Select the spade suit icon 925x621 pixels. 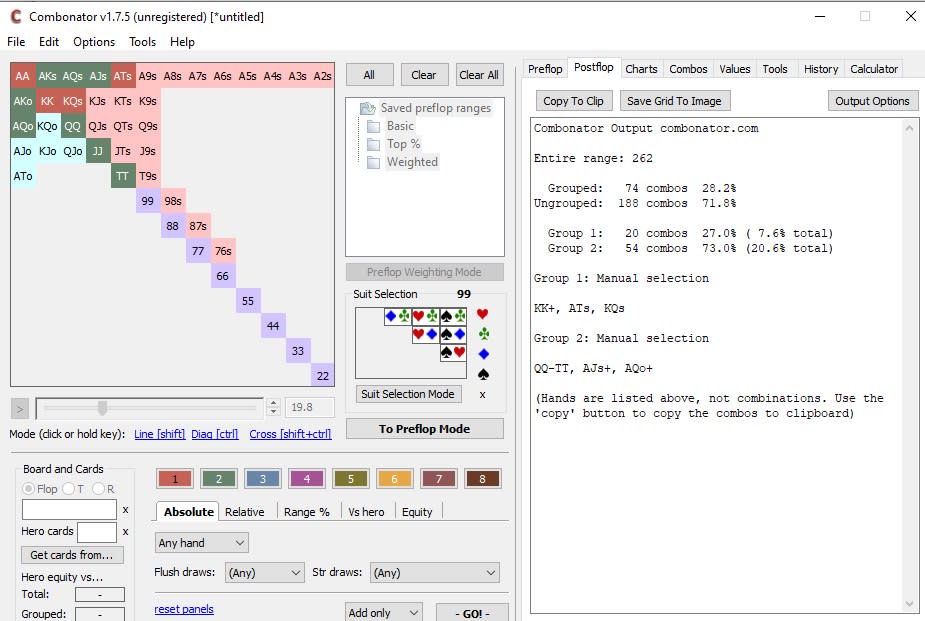tap(483, 374)
